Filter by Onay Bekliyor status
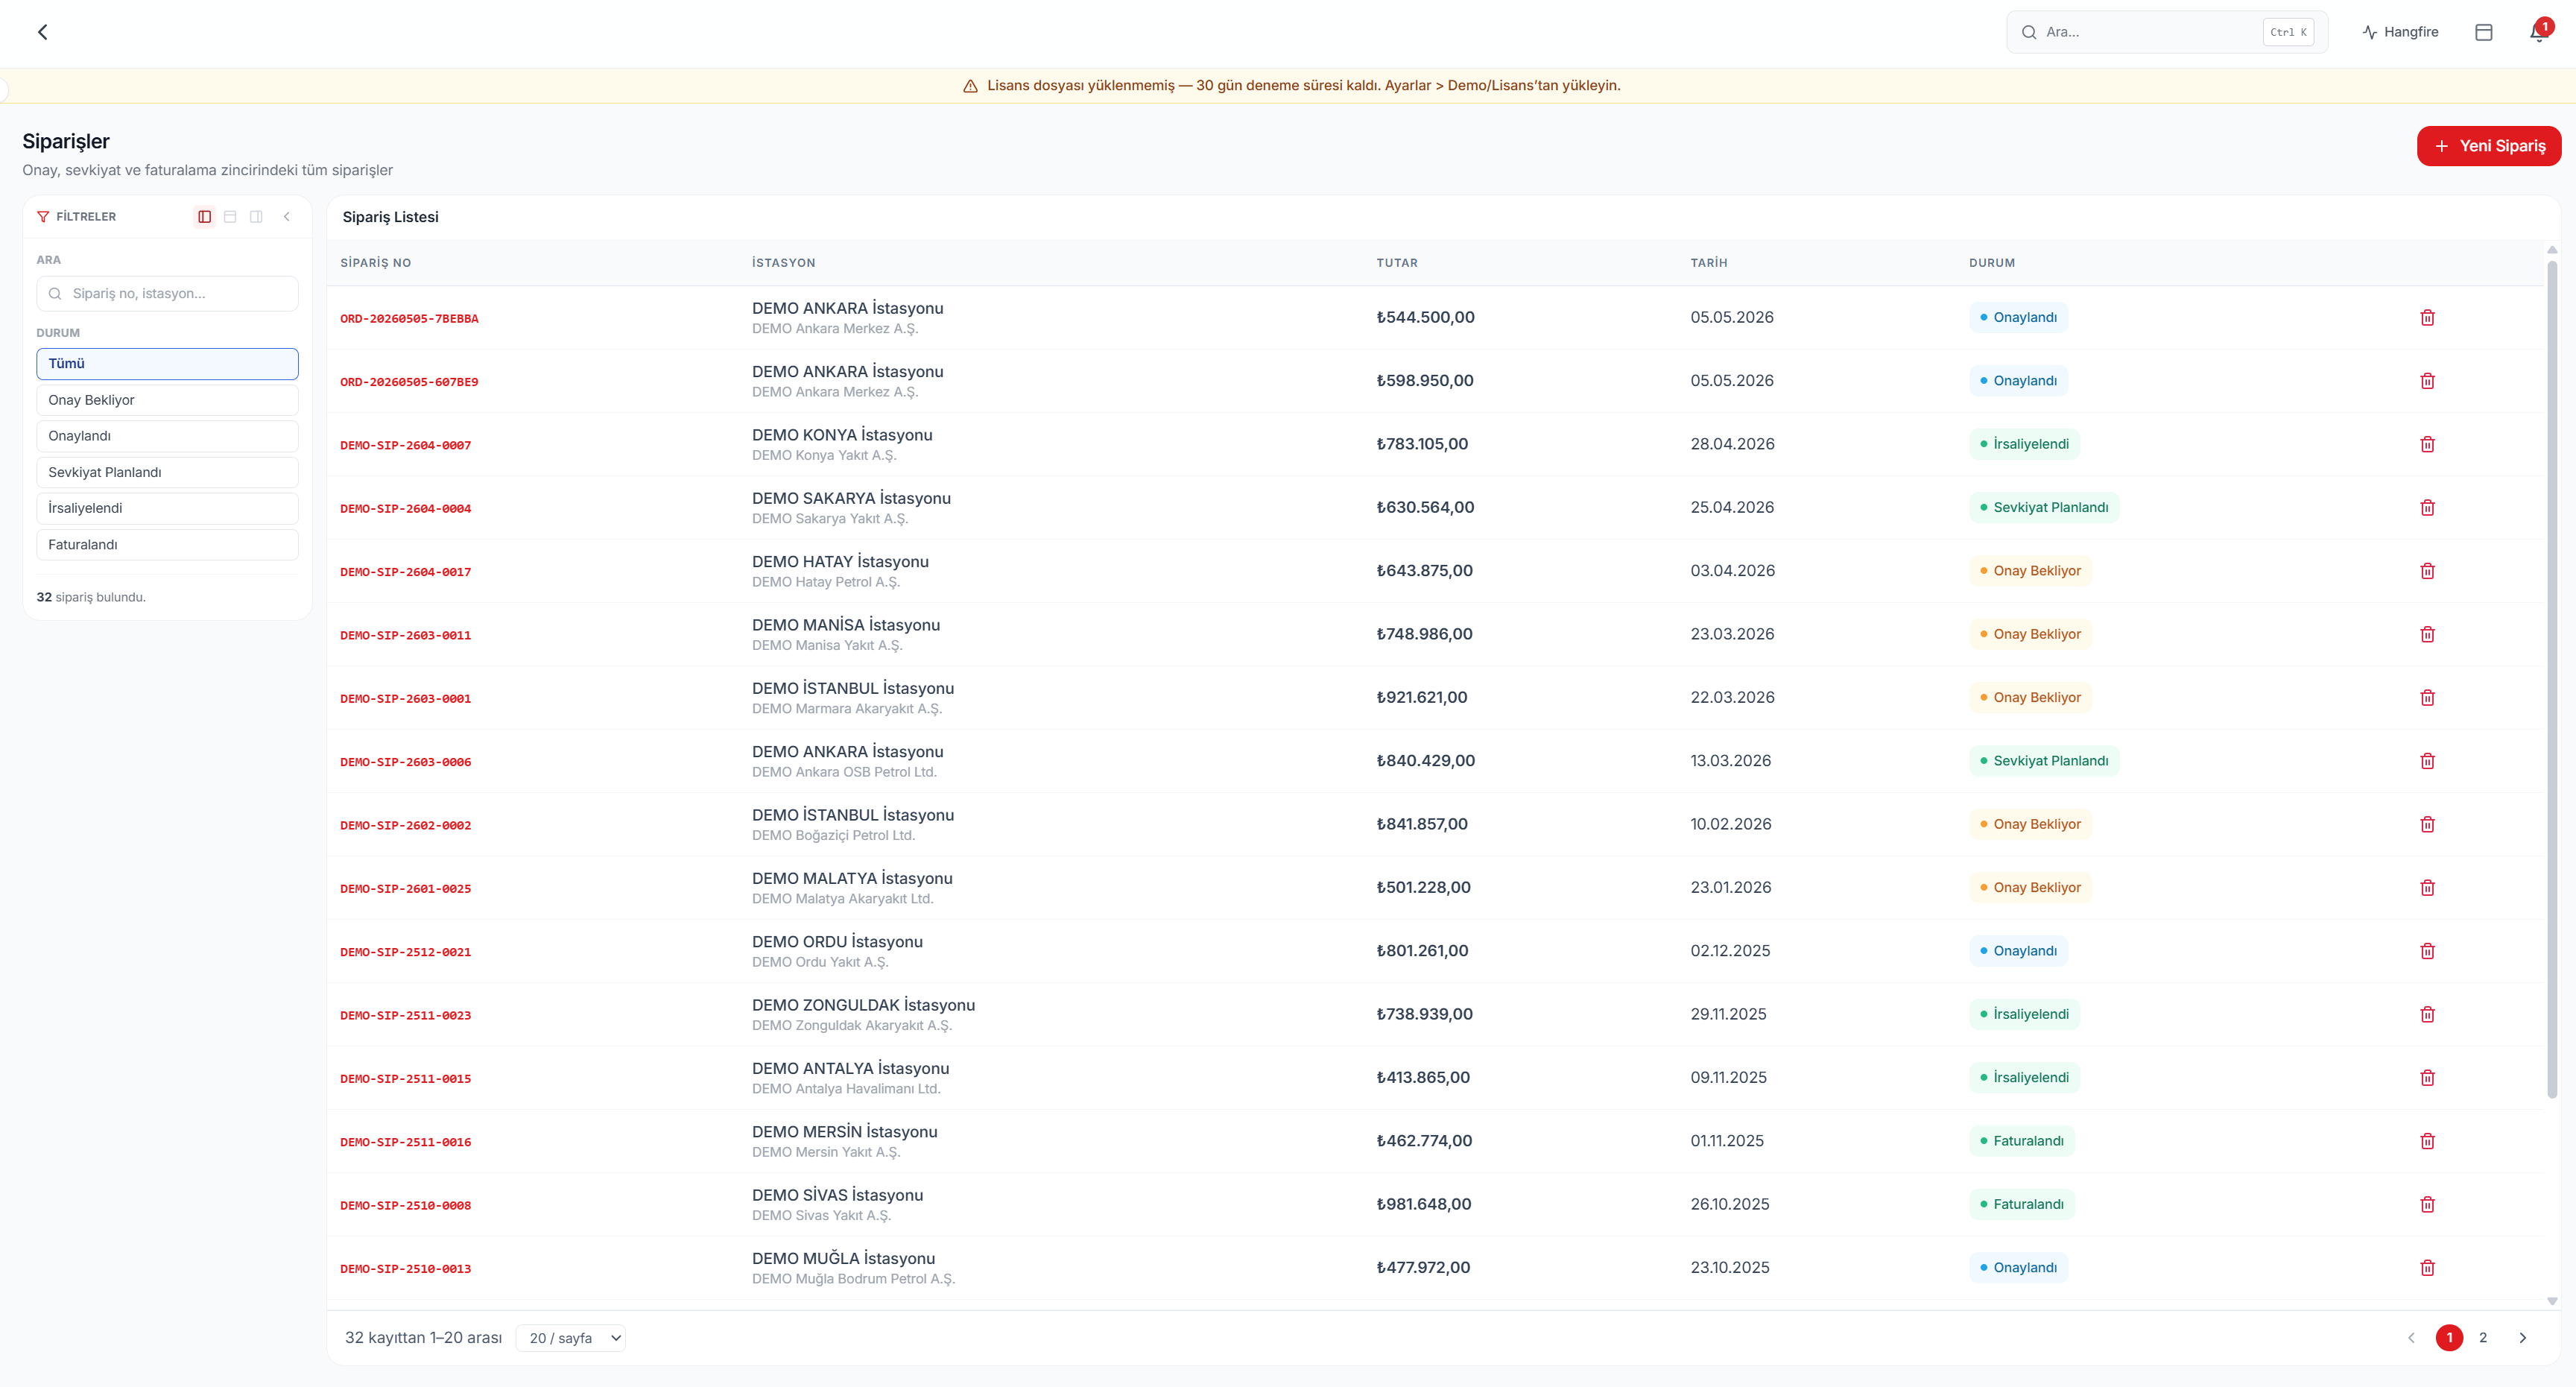Screen dimensions: 2576x1387 [167, 400]
